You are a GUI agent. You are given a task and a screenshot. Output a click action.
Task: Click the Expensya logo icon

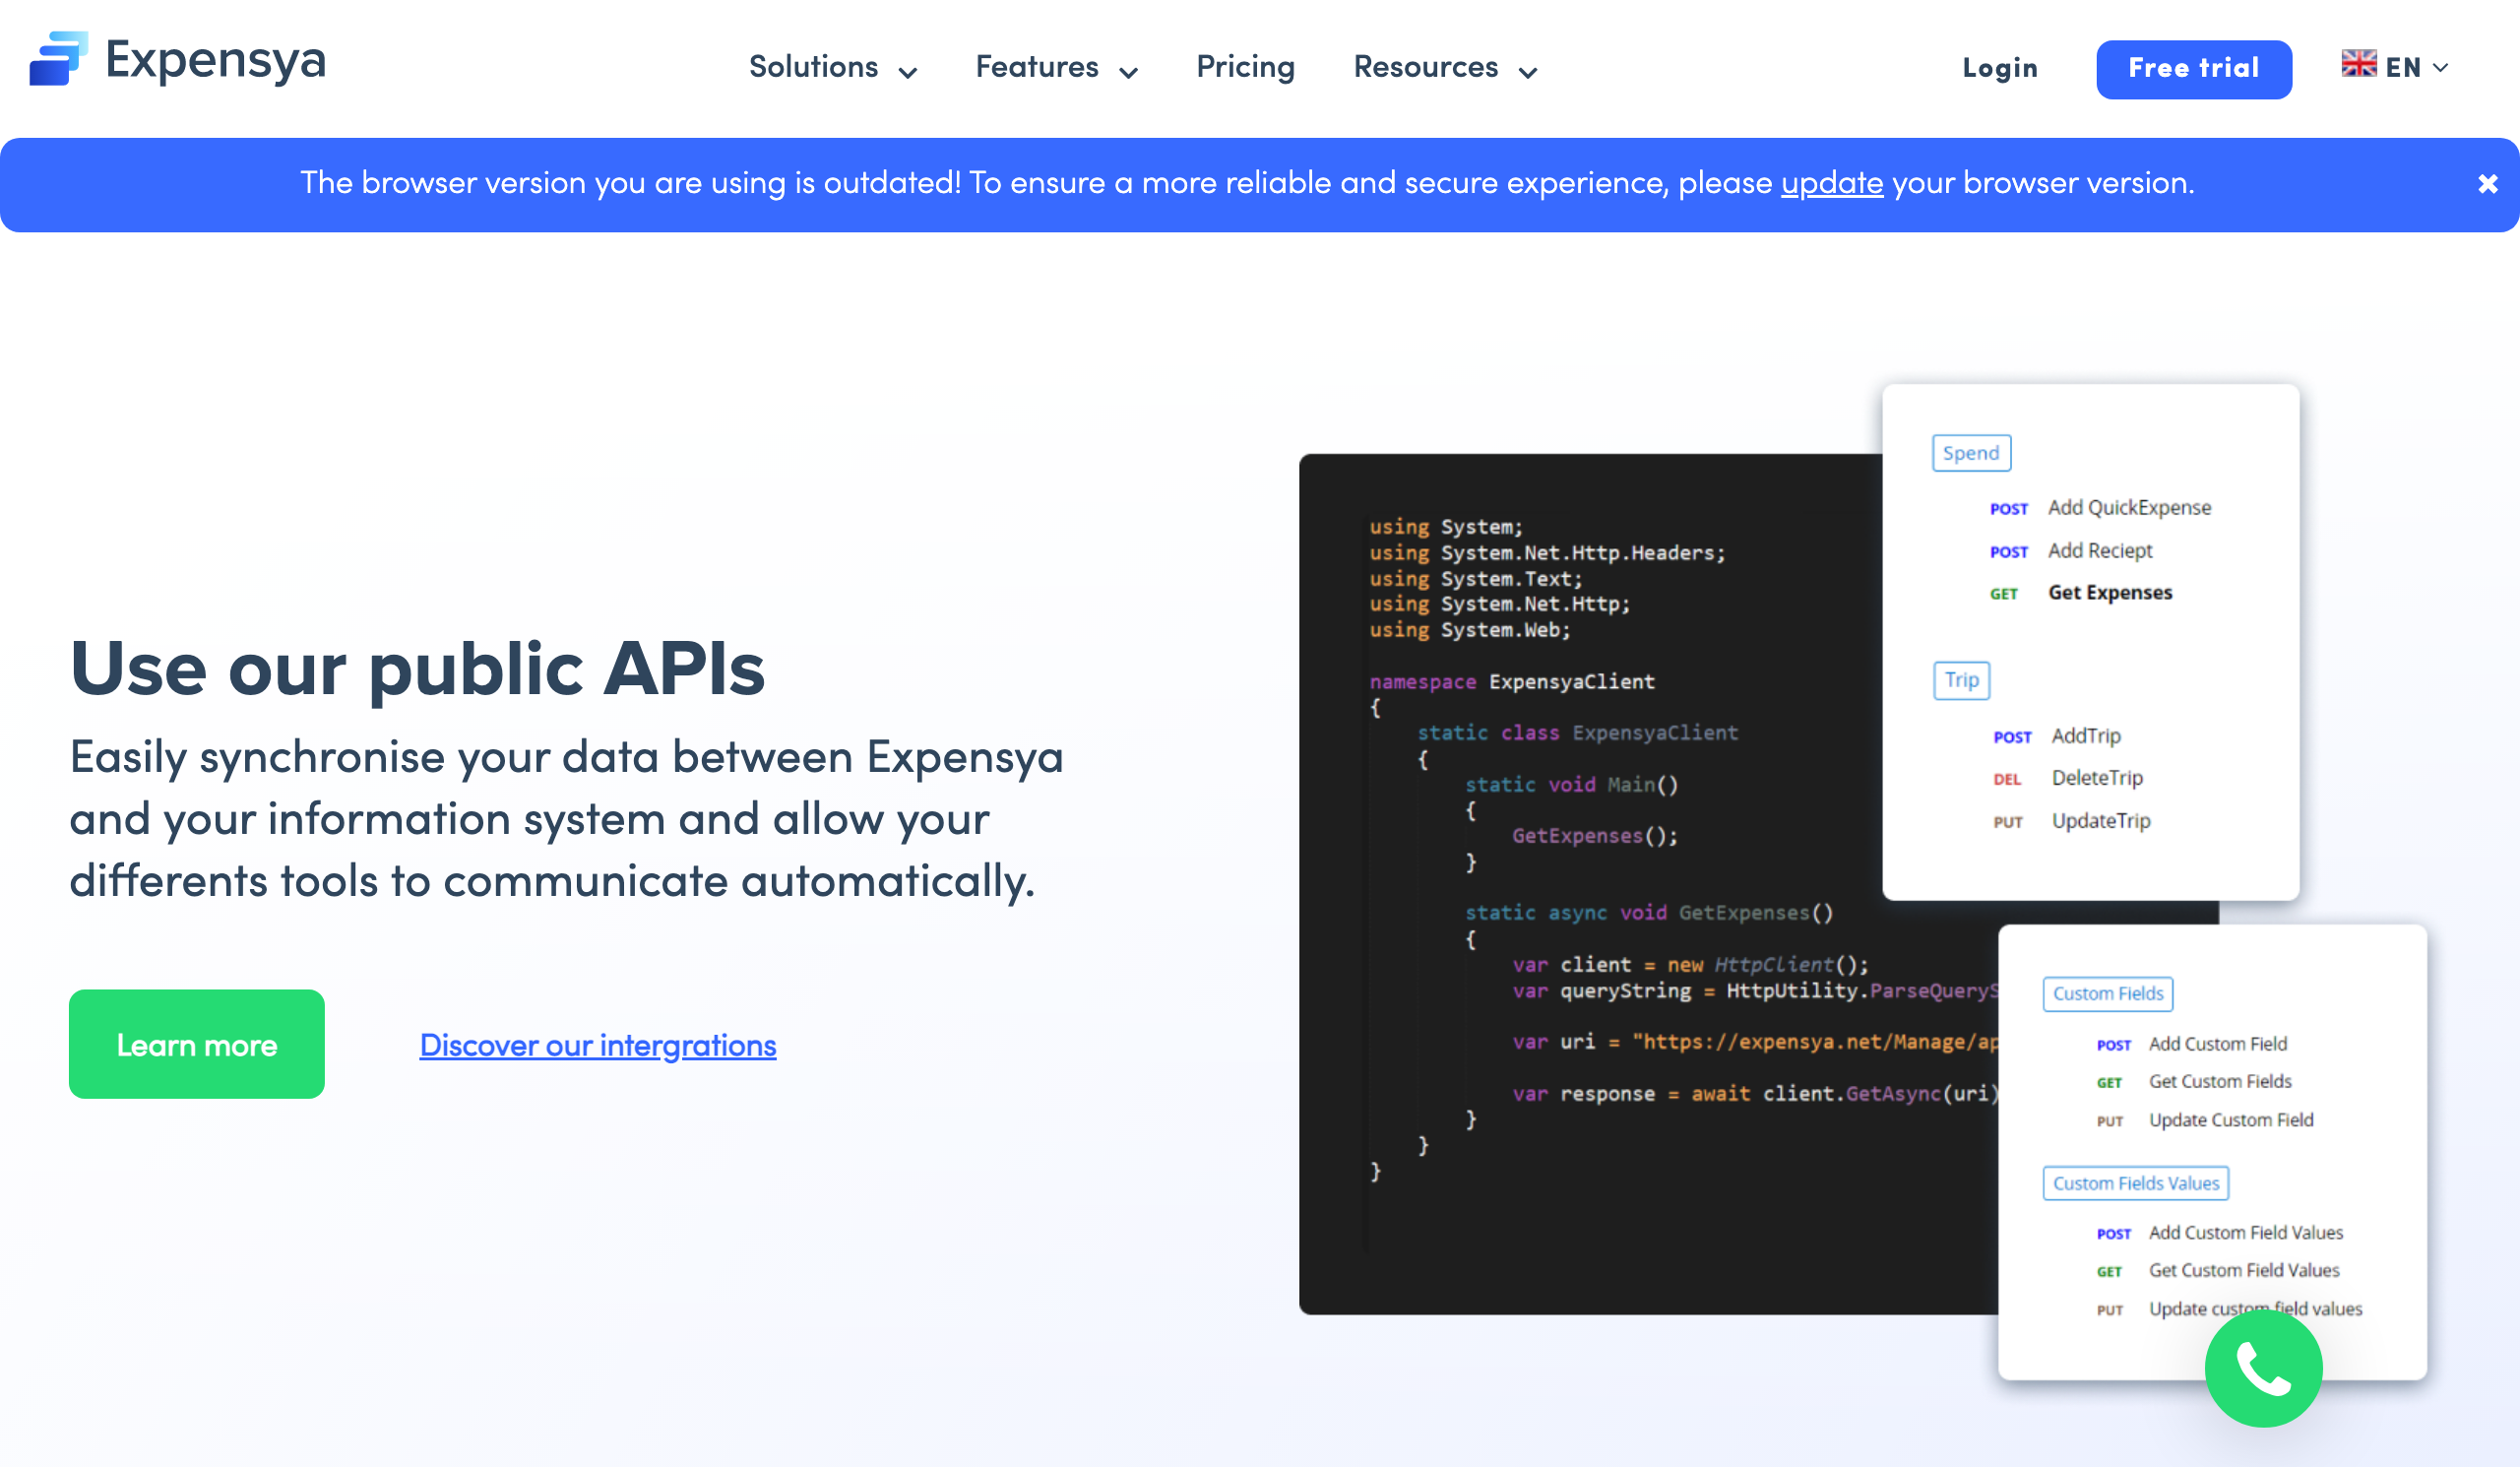point(58,59)
